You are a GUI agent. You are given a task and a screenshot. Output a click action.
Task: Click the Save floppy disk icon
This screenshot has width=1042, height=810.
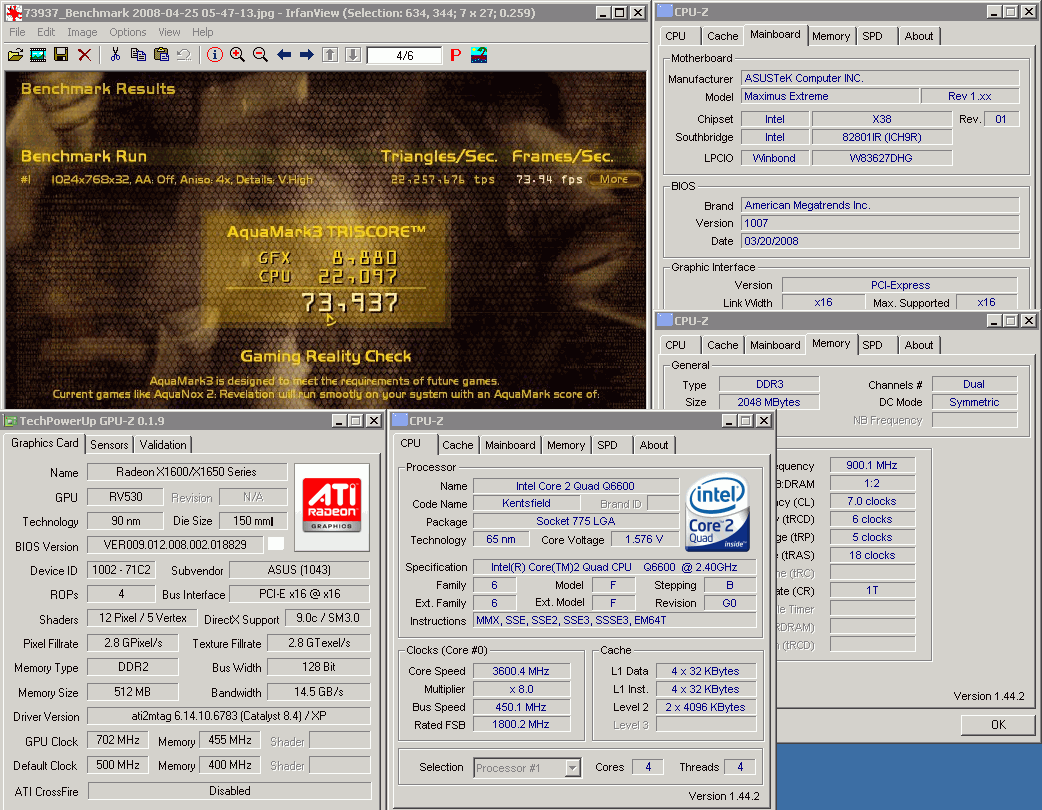[x=61, y=54]
